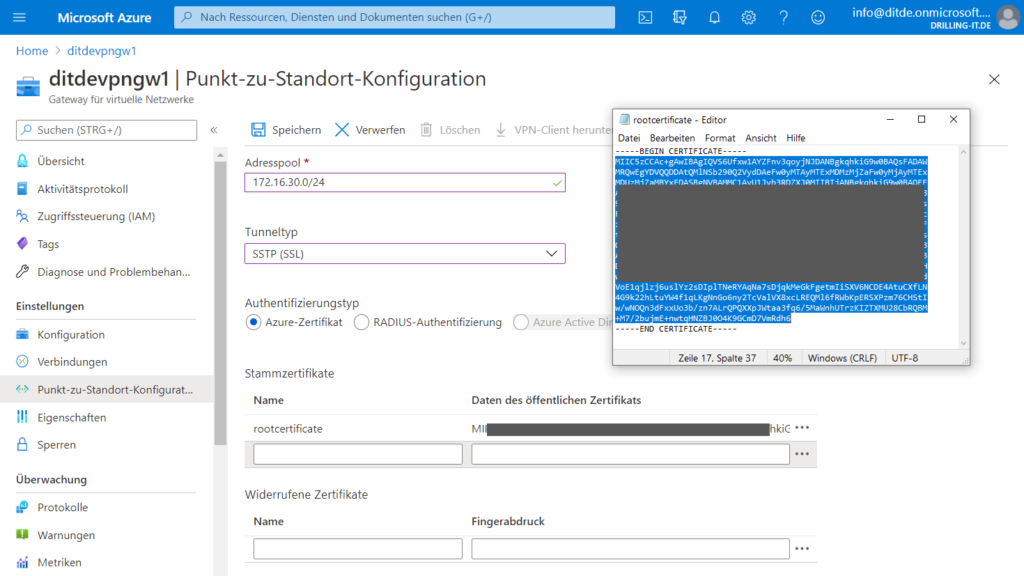Select Punkt-zu-Standort-Konfiguration icon in sidebar
This screenshot has height=576, width=1024.
(x=22, y=389)
